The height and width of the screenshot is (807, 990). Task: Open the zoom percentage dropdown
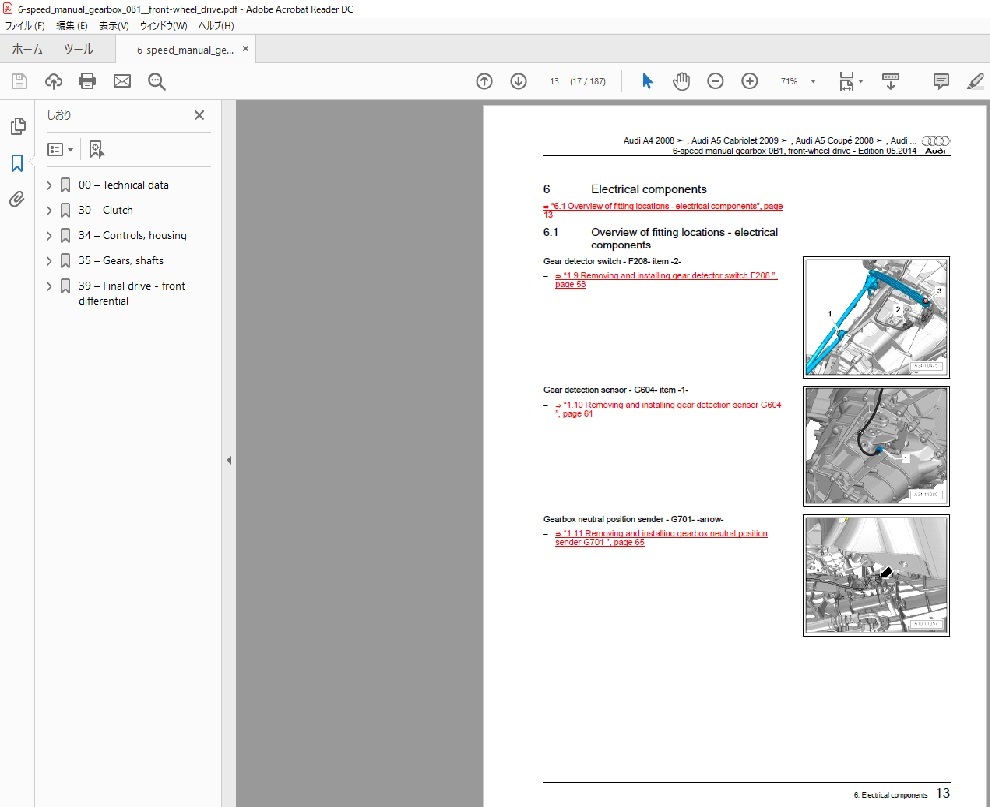[x=812, y=82]
